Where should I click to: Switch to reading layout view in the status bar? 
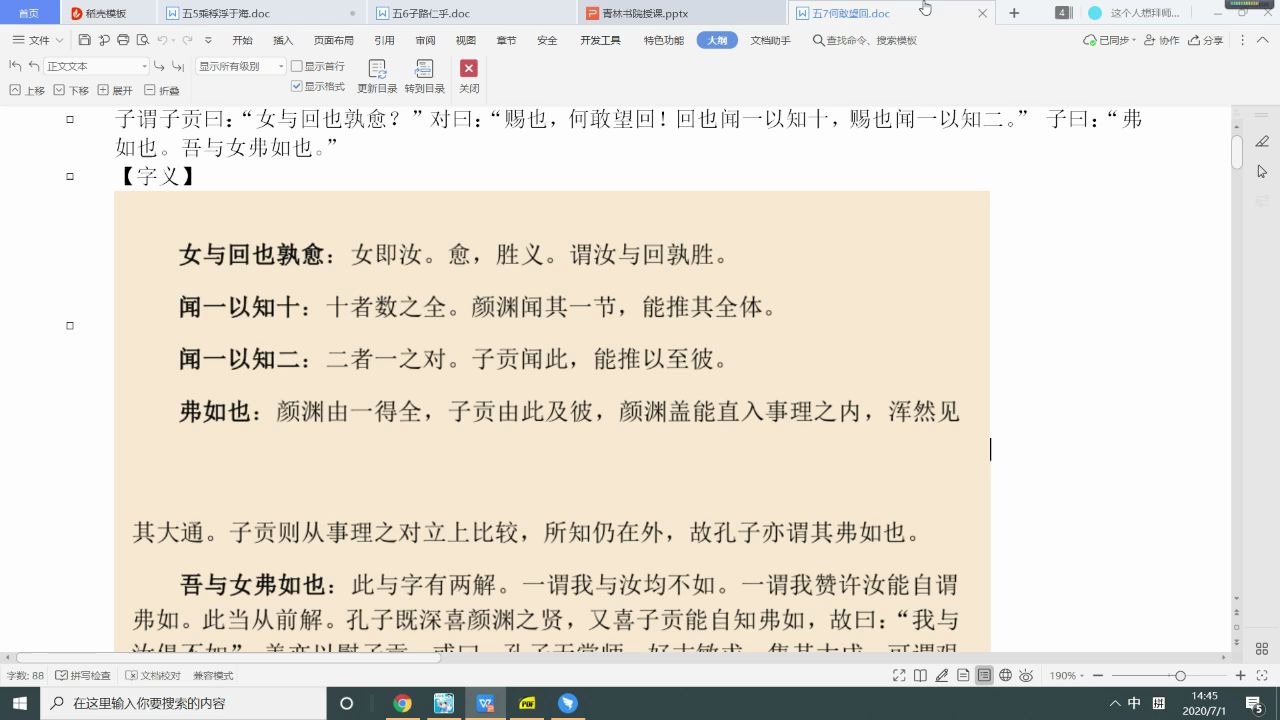coord(920,676)
